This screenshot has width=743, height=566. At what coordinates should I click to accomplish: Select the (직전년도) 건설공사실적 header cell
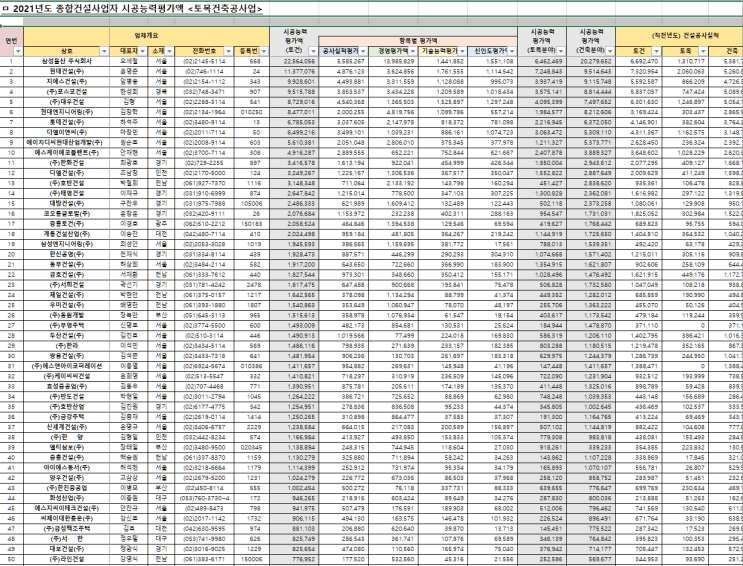pyautogui.click(x=679, y=36)
